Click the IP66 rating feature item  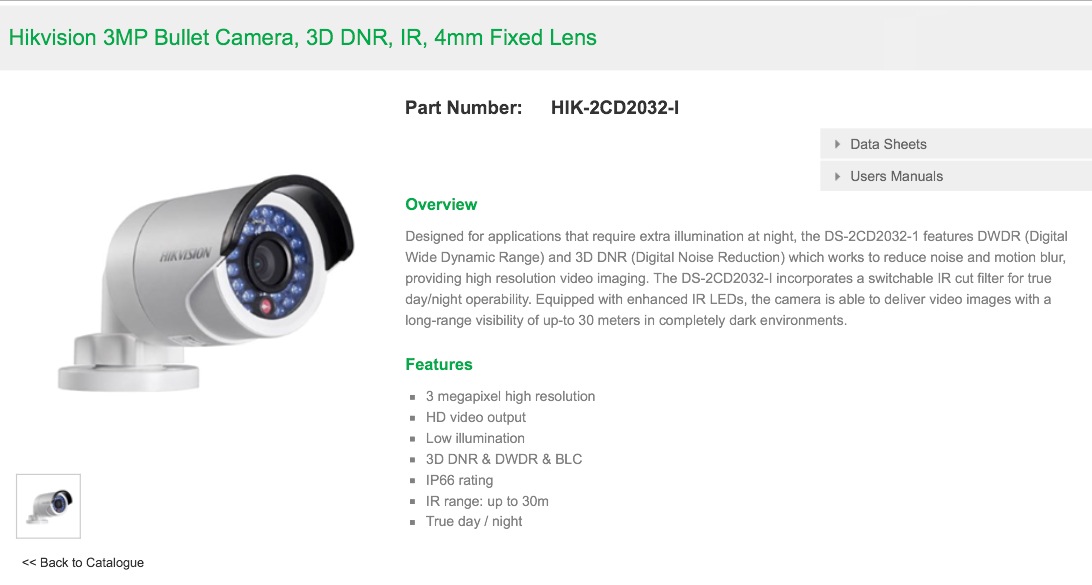(460, 480)
